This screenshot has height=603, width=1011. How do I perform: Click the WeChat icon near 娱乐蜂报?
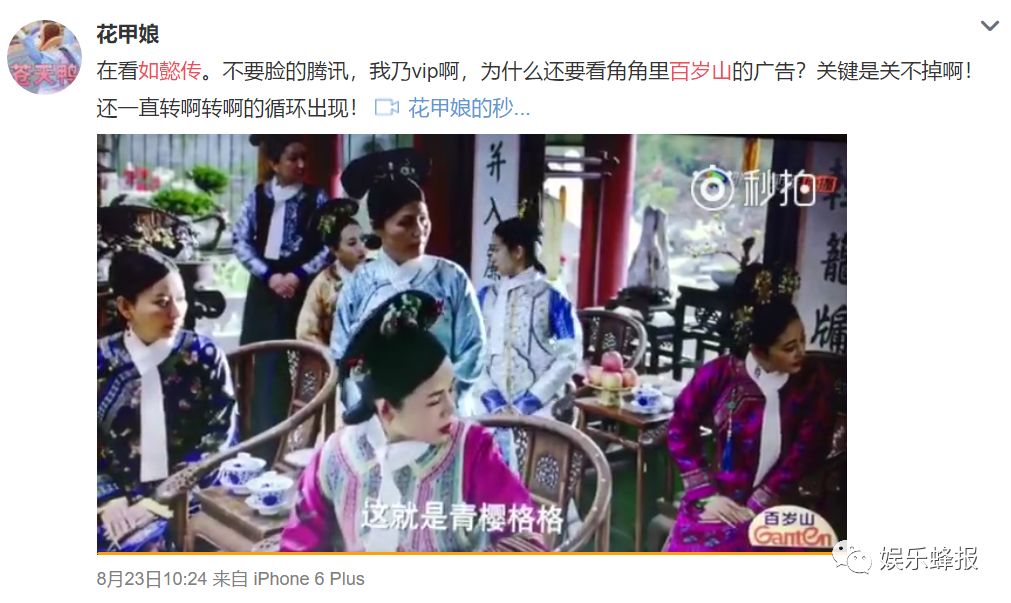click(851, 558)
